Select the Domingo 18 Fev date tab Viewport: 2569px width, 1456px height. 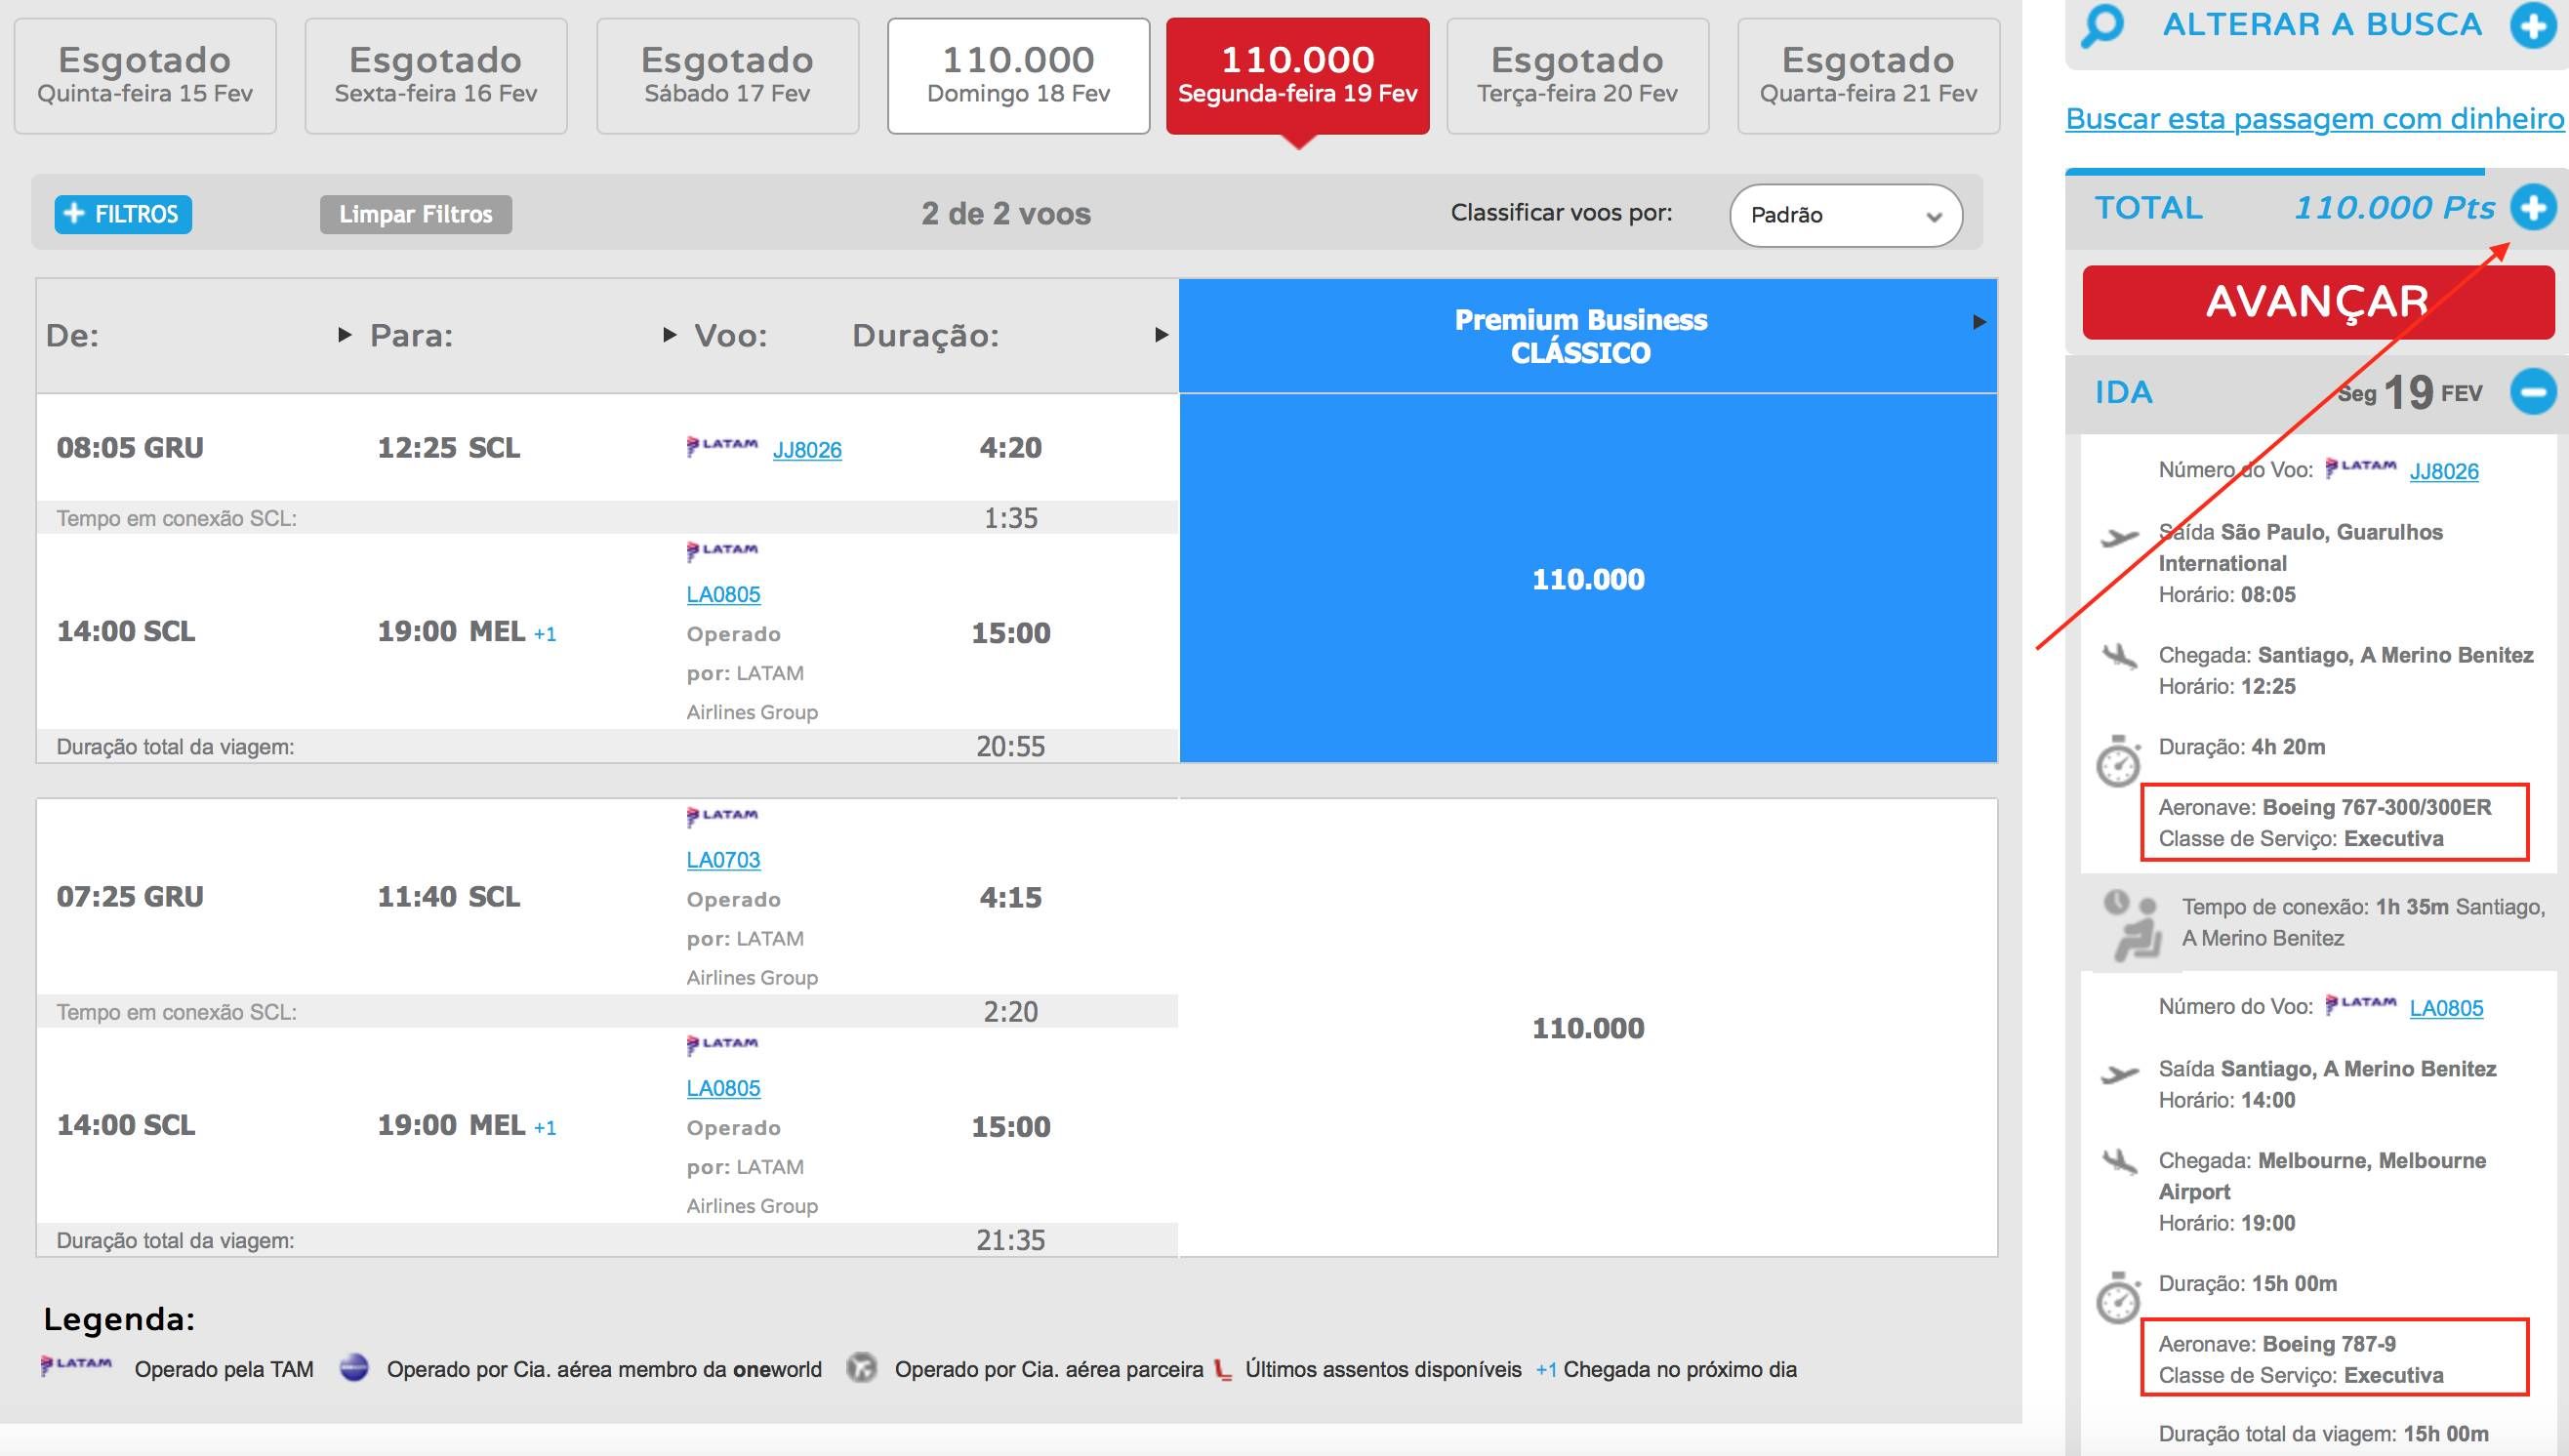point(1018,76)
